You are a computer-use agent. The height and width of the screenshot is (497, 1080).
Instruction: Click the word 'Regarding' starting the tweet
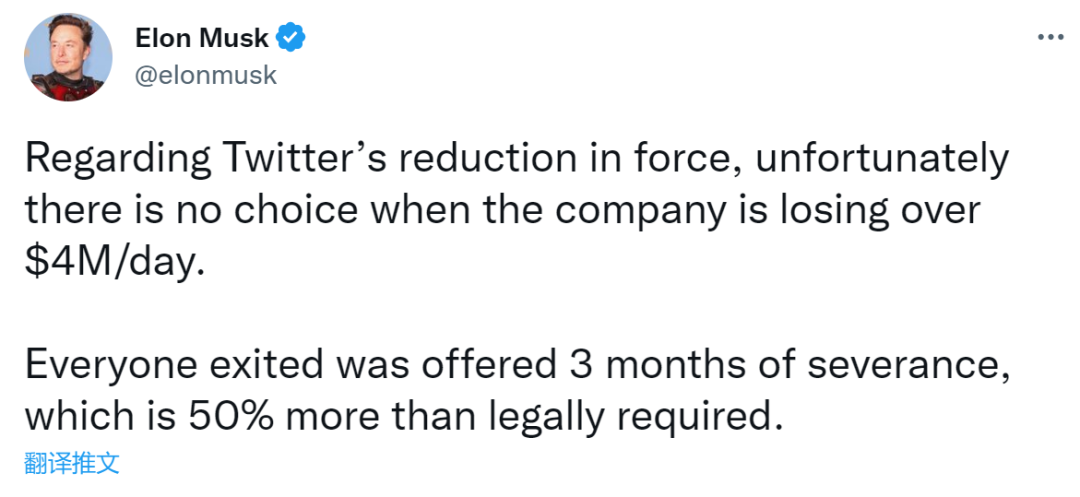(x=118, y=162)
